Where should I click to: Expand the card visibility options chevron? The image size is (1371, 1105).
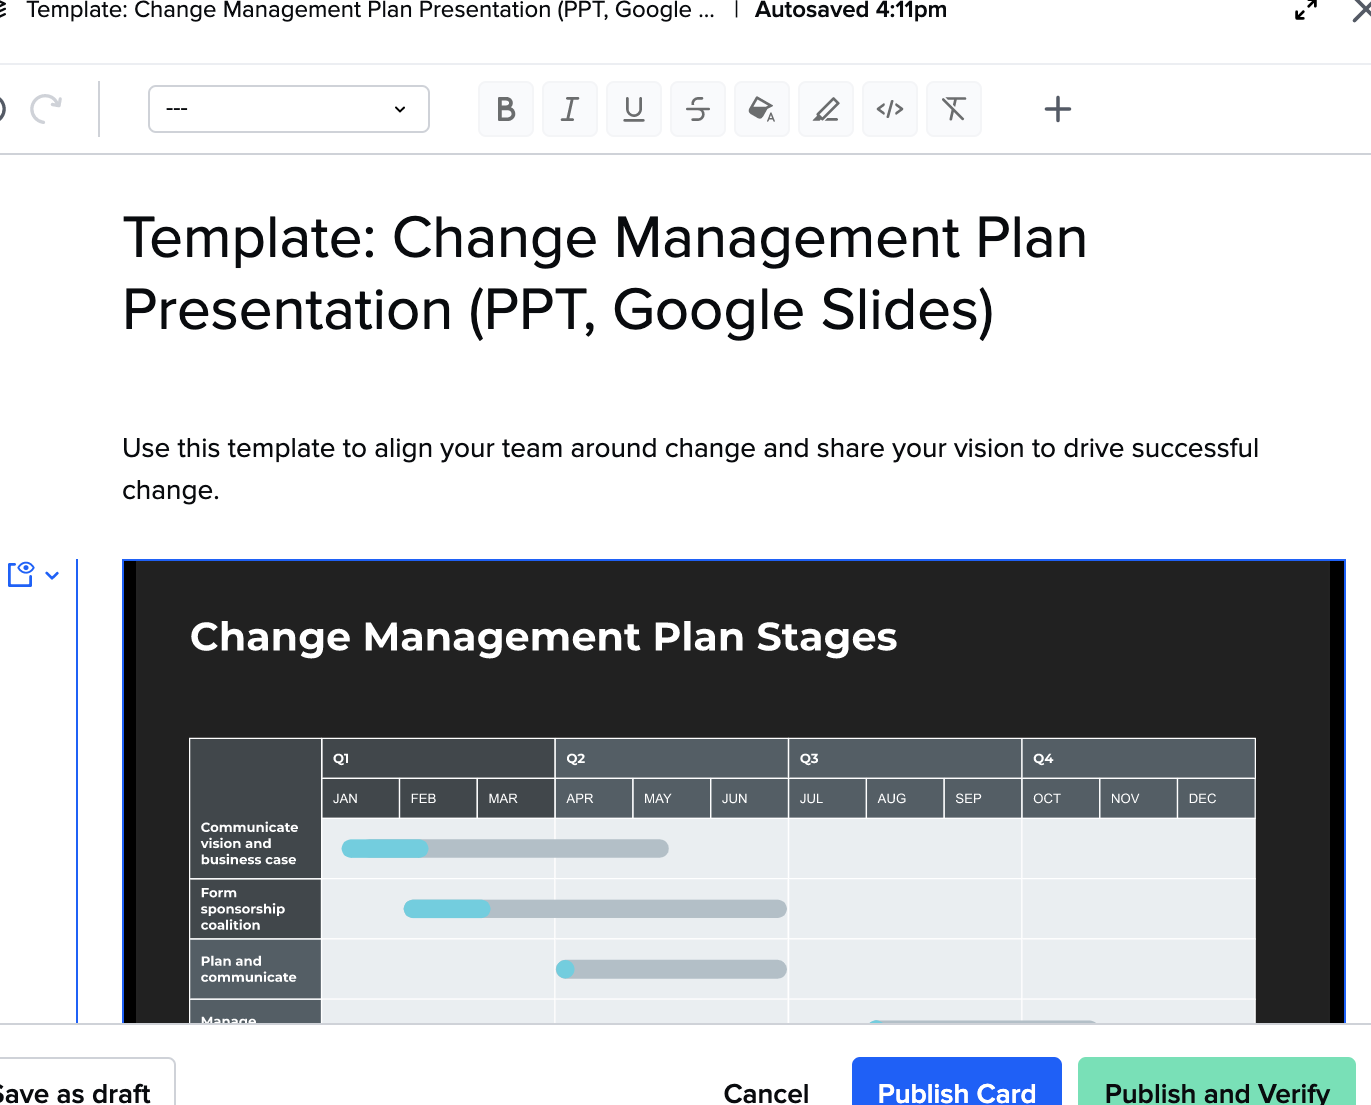coord(52,575)
